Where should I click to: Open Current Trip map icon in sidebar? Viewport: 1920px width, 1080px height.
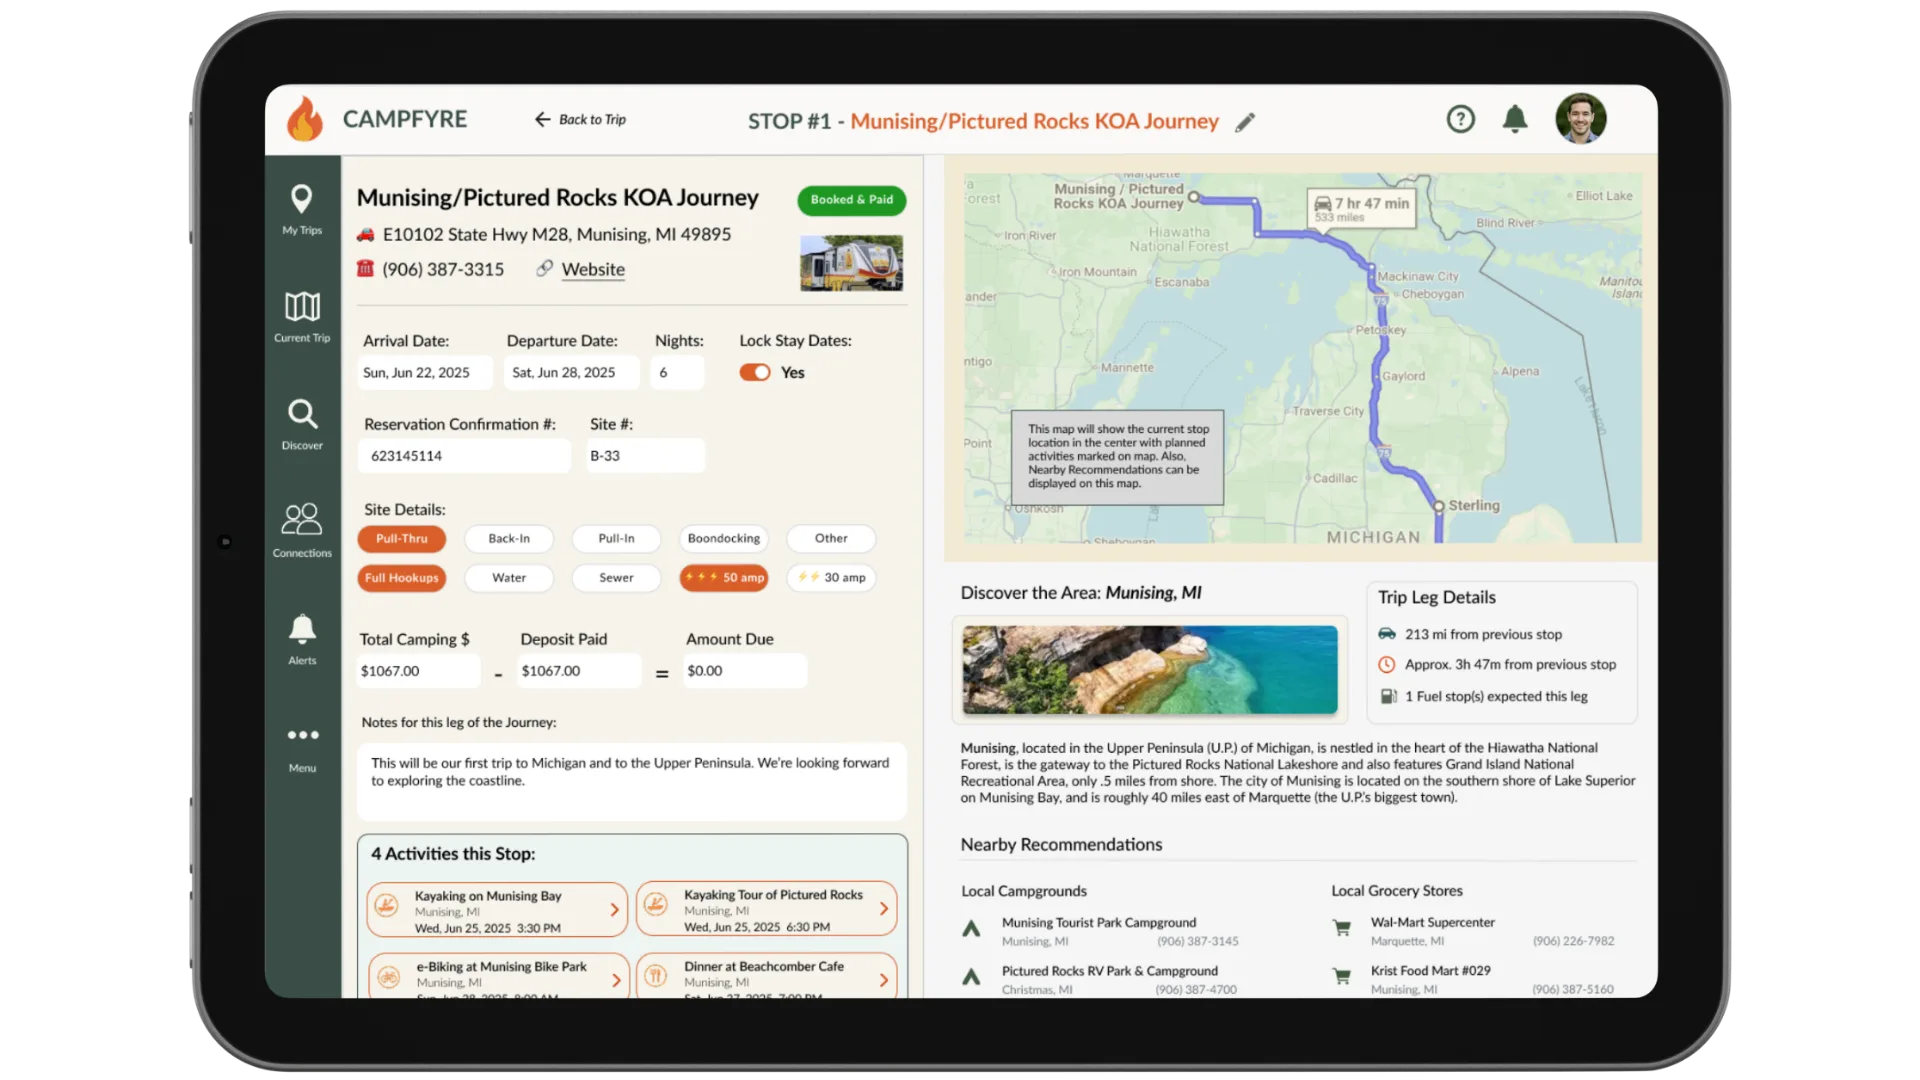click(302, 307)
